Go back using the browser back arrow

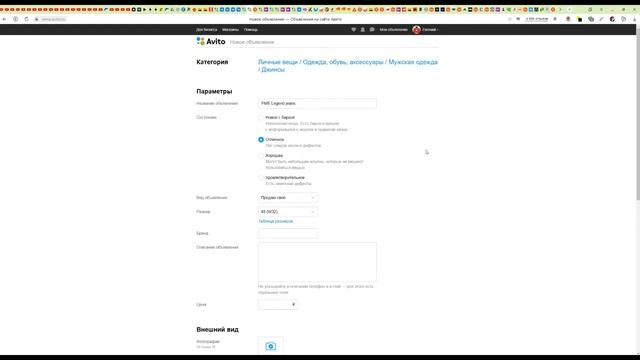(x=4, y=19)
